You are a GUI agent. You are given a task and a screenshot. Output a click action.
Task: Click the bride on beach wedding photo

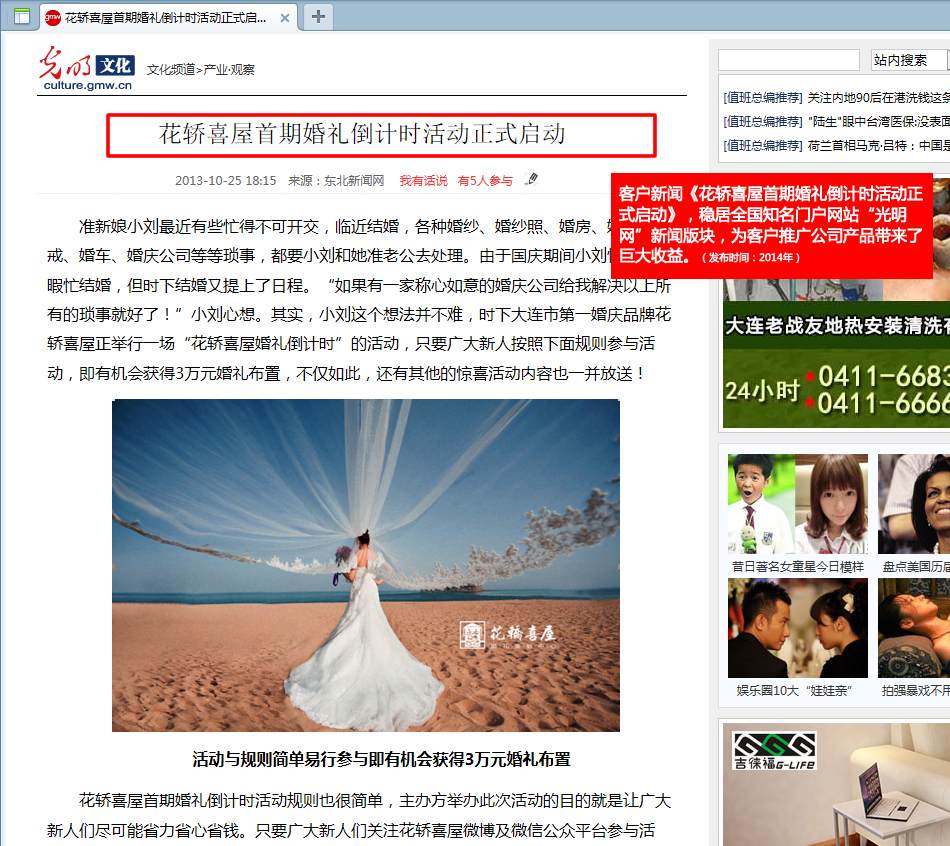tap(365, 565)
